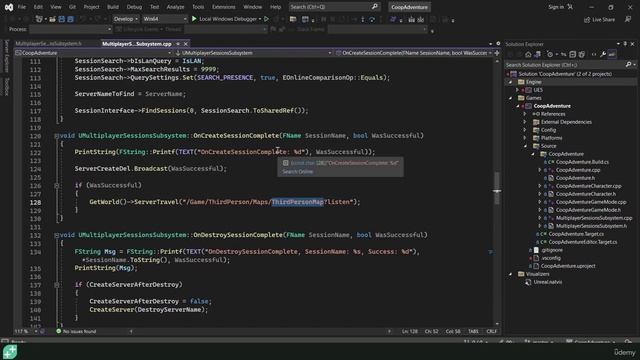Click the main toolbar folder view icon
The width and height of the screenshot is (640, 360).
tap(293, 19)
